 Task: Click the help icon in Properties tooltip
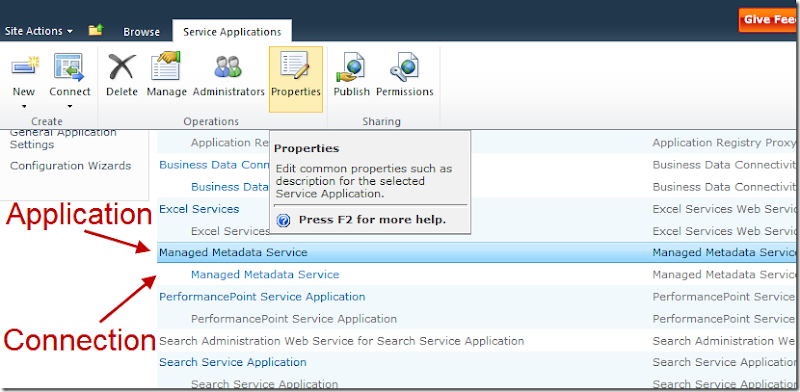(283, 220)
